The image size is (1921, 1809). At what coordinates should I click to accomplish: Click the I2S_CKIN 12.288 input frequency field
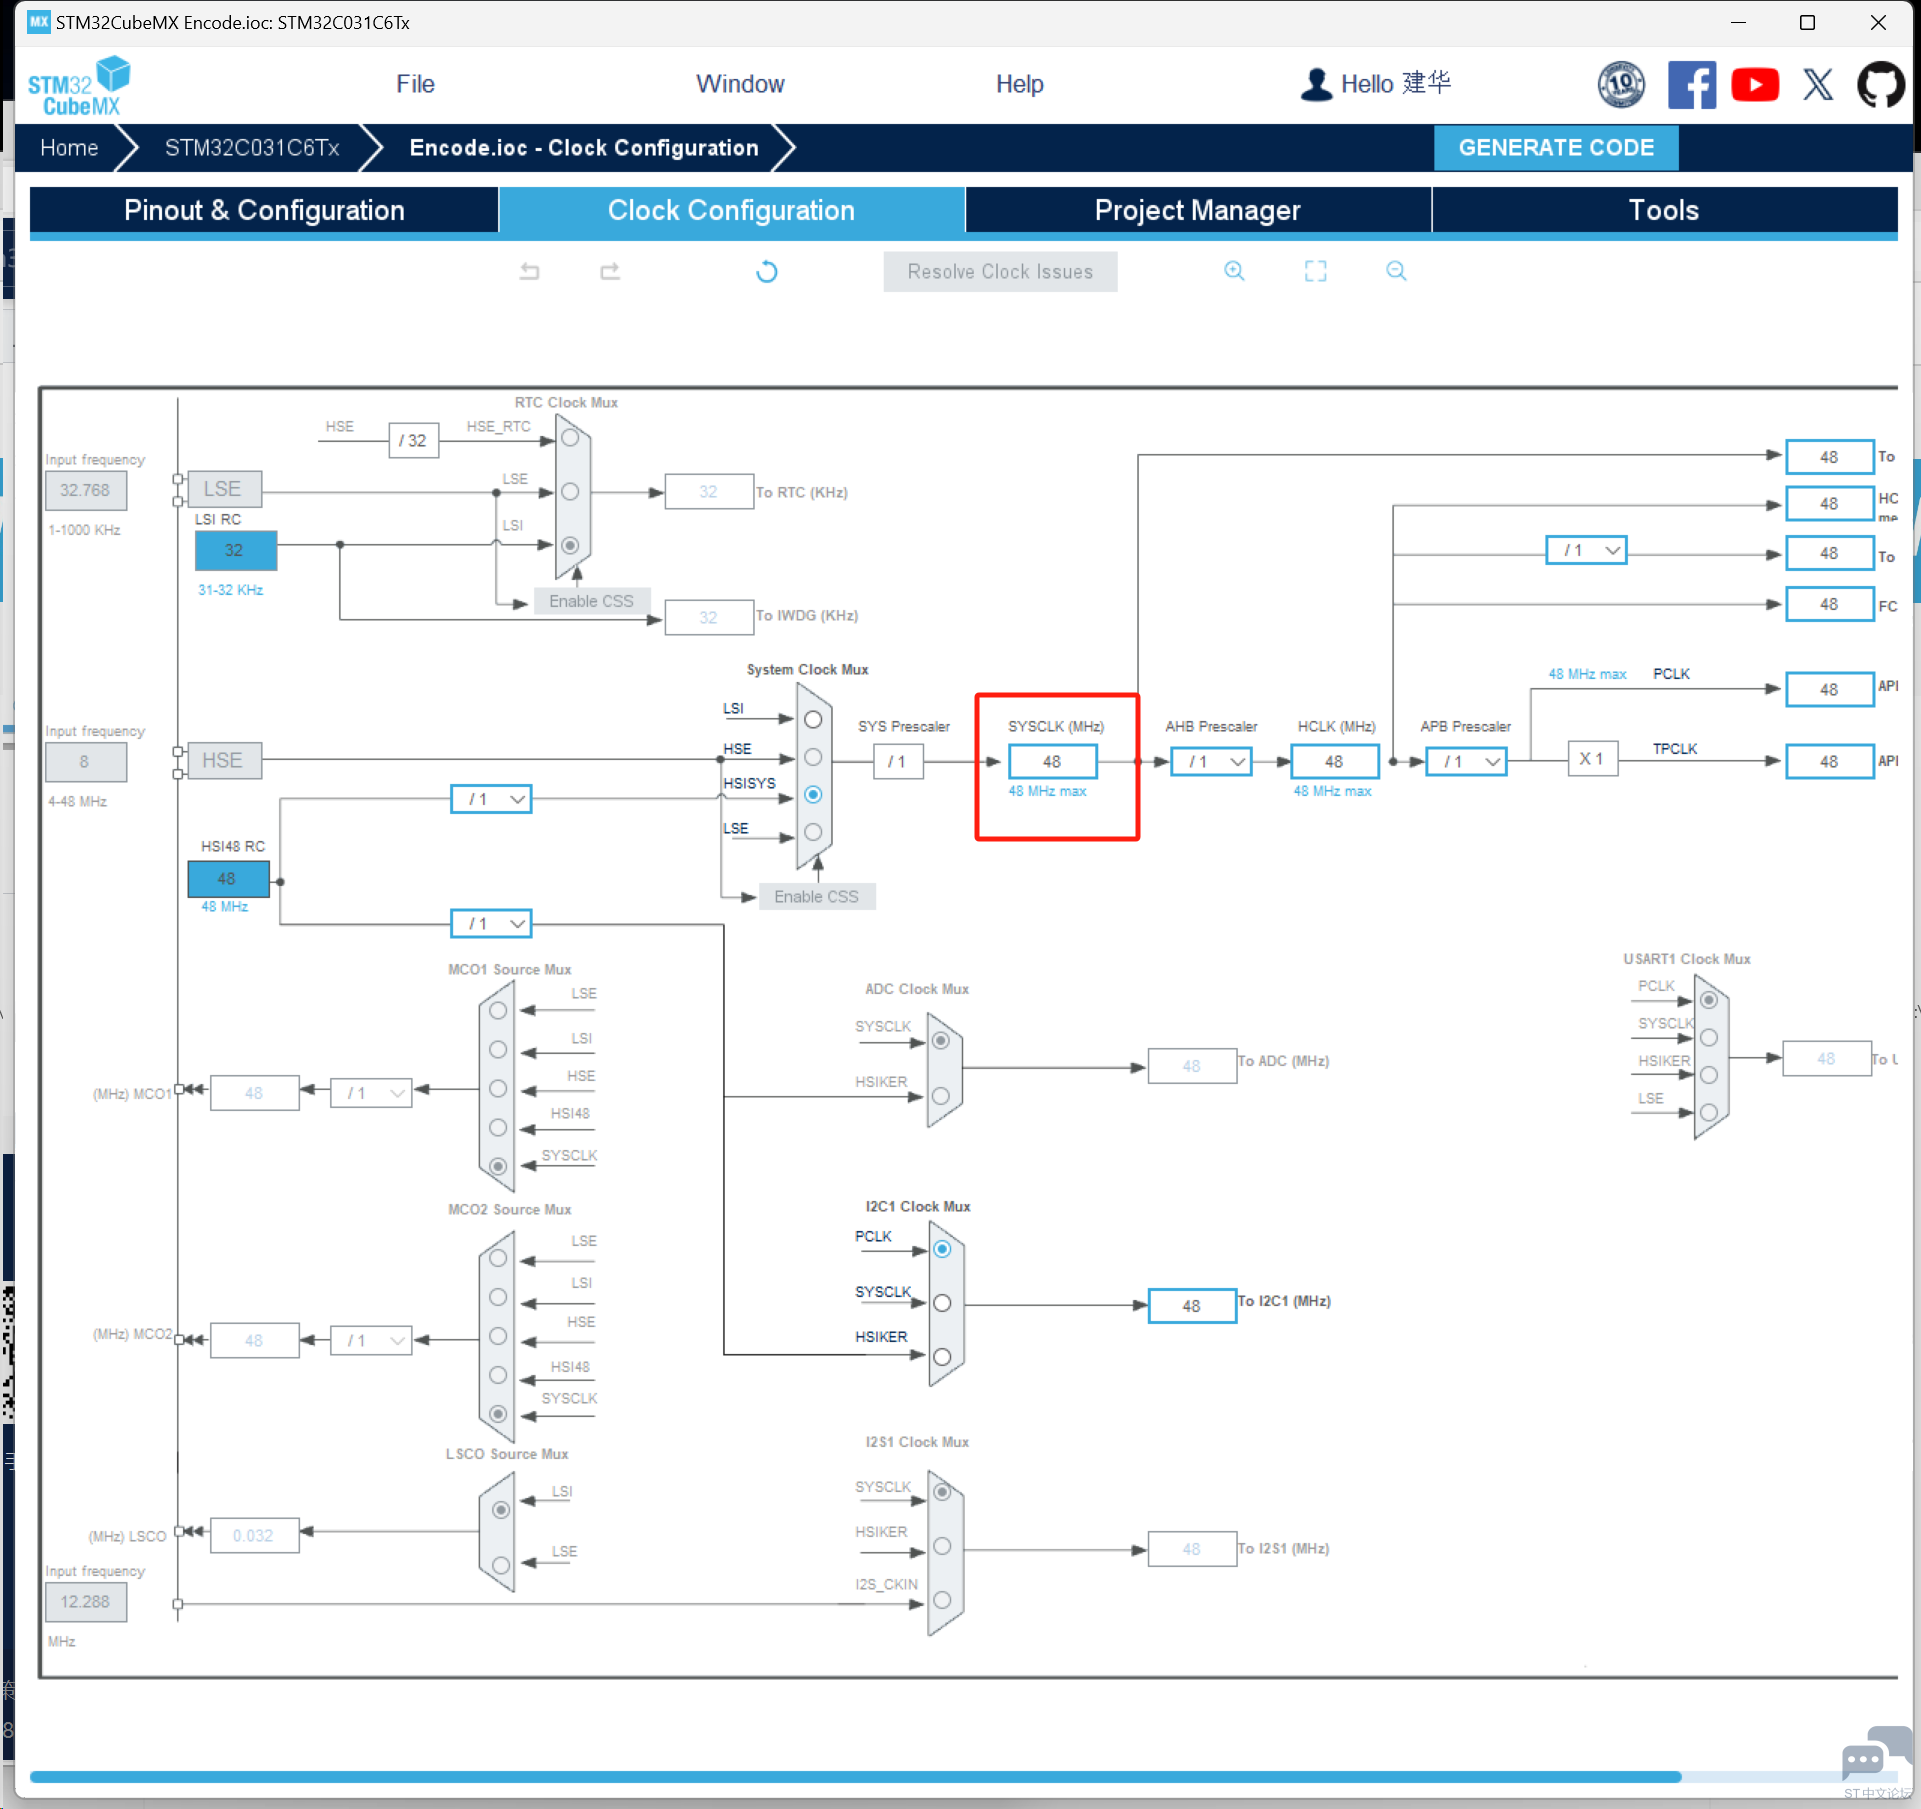pos(85,1602)
